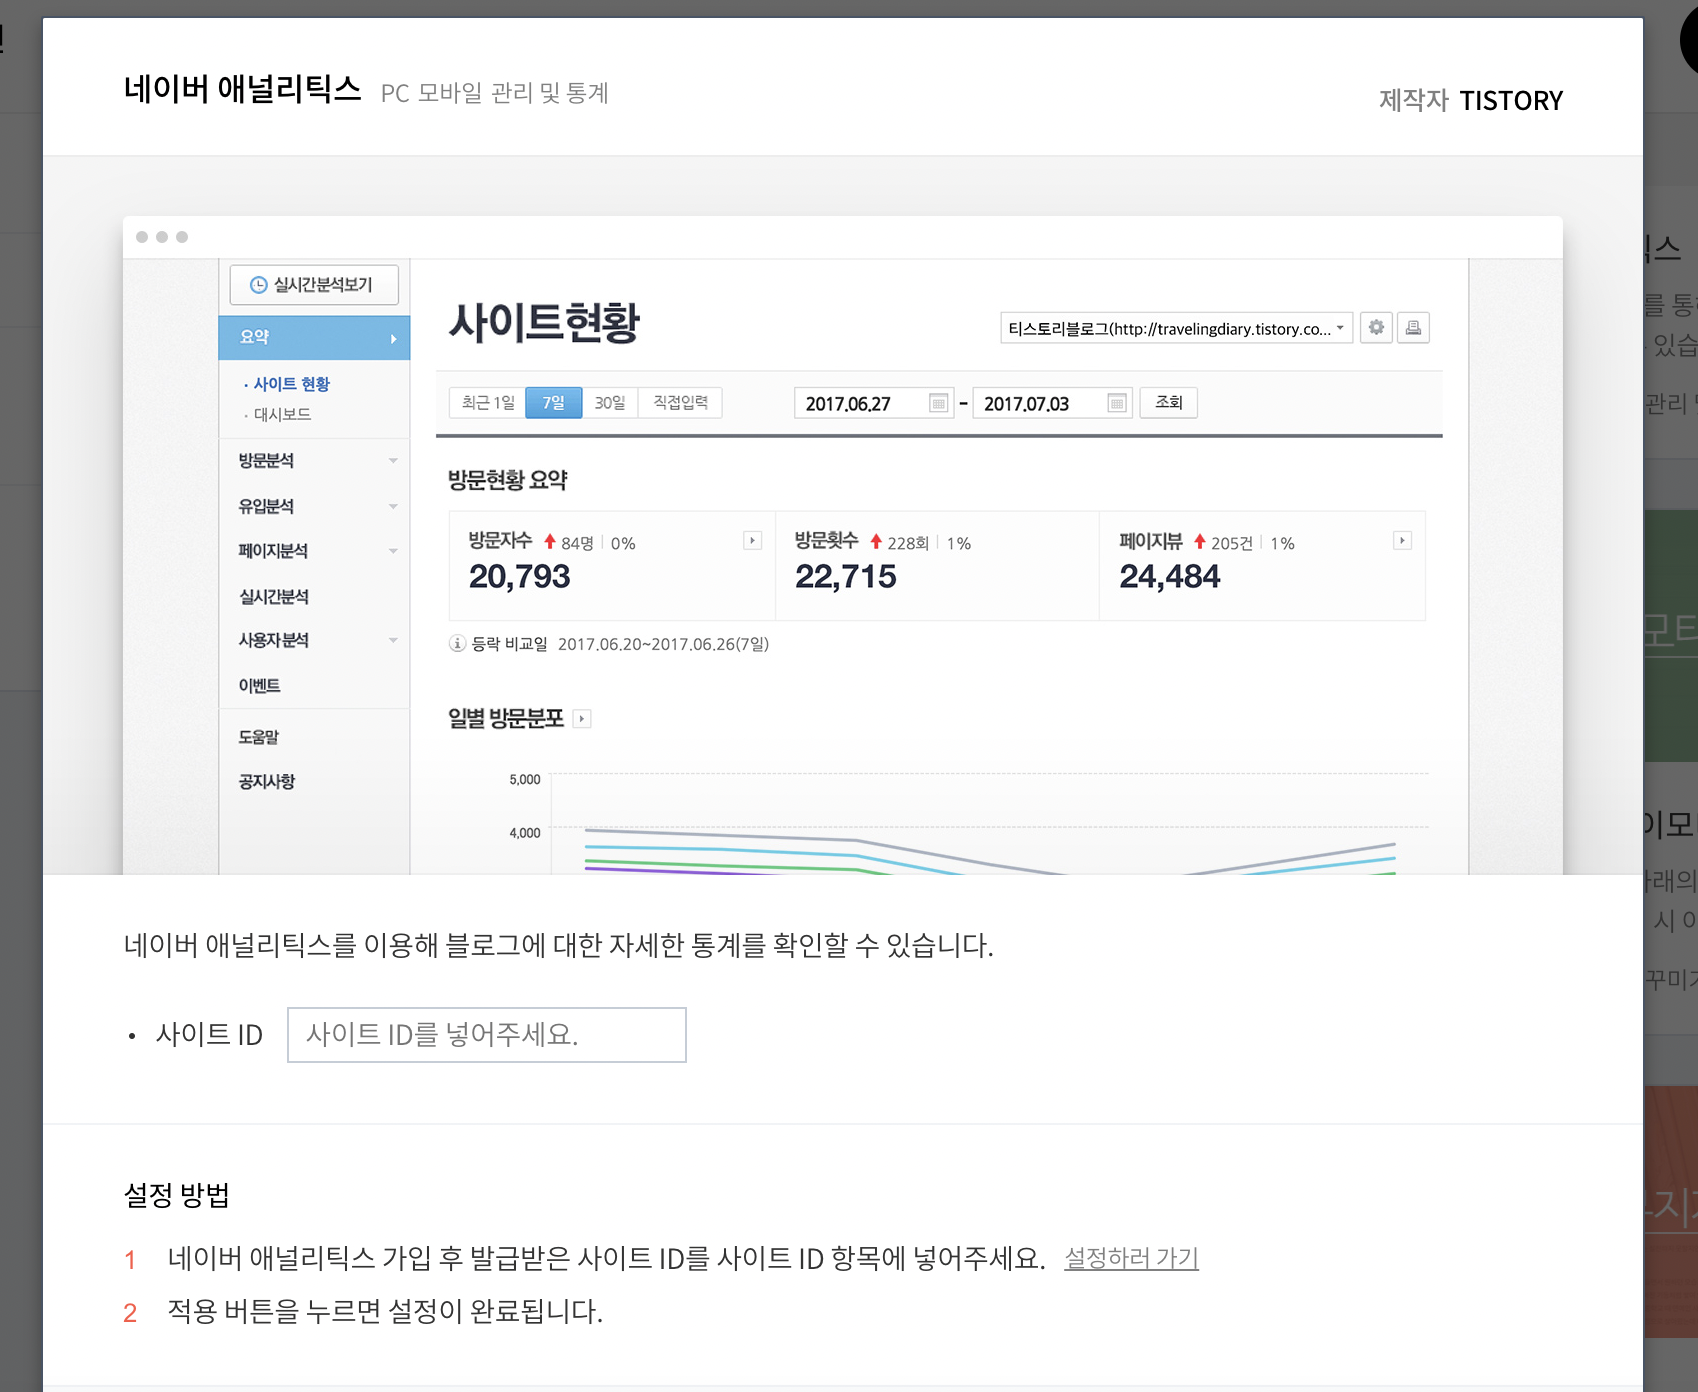Image resolution: width=1698 pixels, height=1392 pixels.
Task: Click the 설정 방법 heading
Action: click(177, 1195)
